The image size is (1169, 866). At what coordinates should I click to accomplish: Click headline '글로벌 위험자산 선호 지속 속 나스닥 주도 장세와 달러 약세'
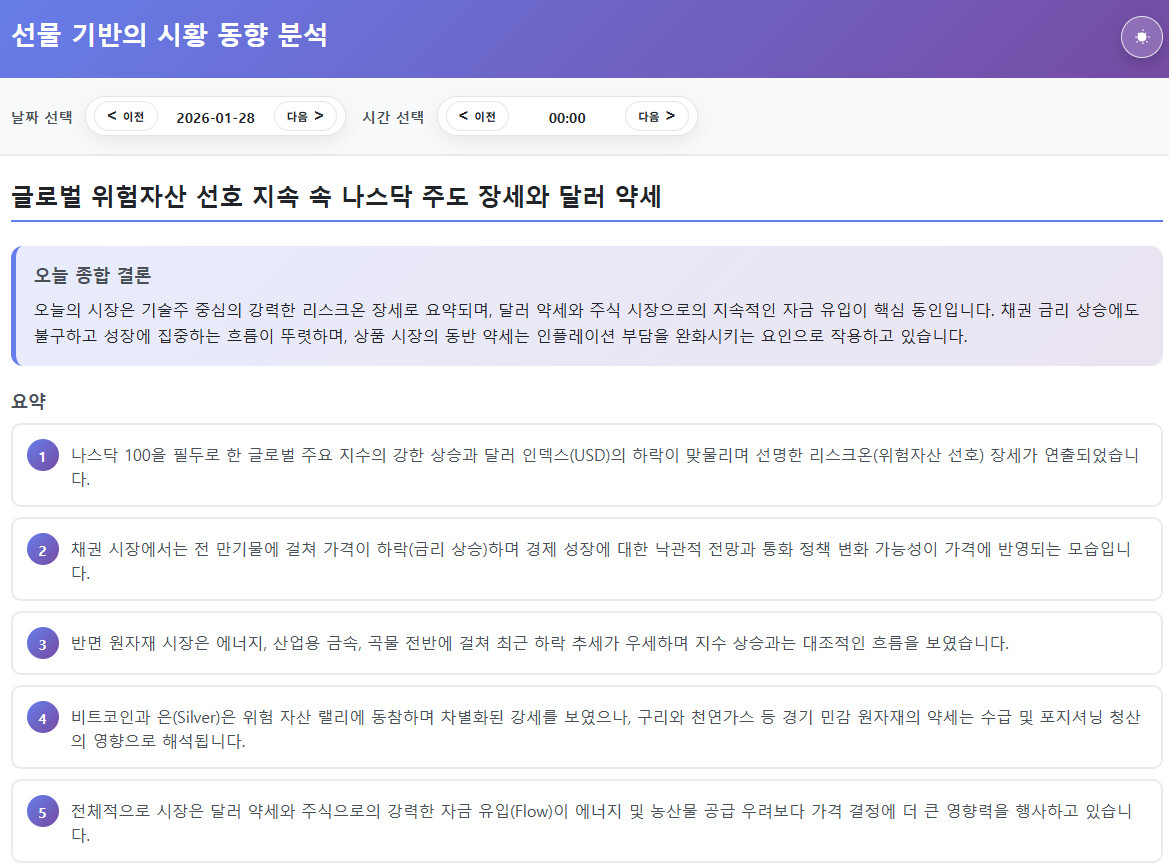(x=336, y=196)
